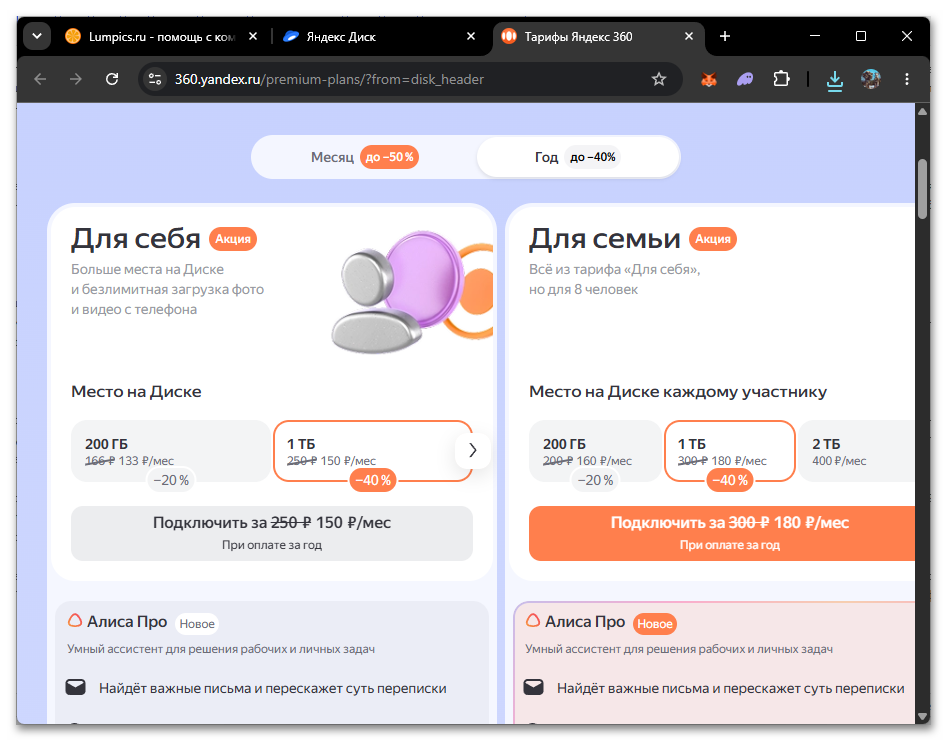Viewport: 947px width, 741px height.
Task: Switch billing period to Месяц
Action: click(x=364, y=157)
